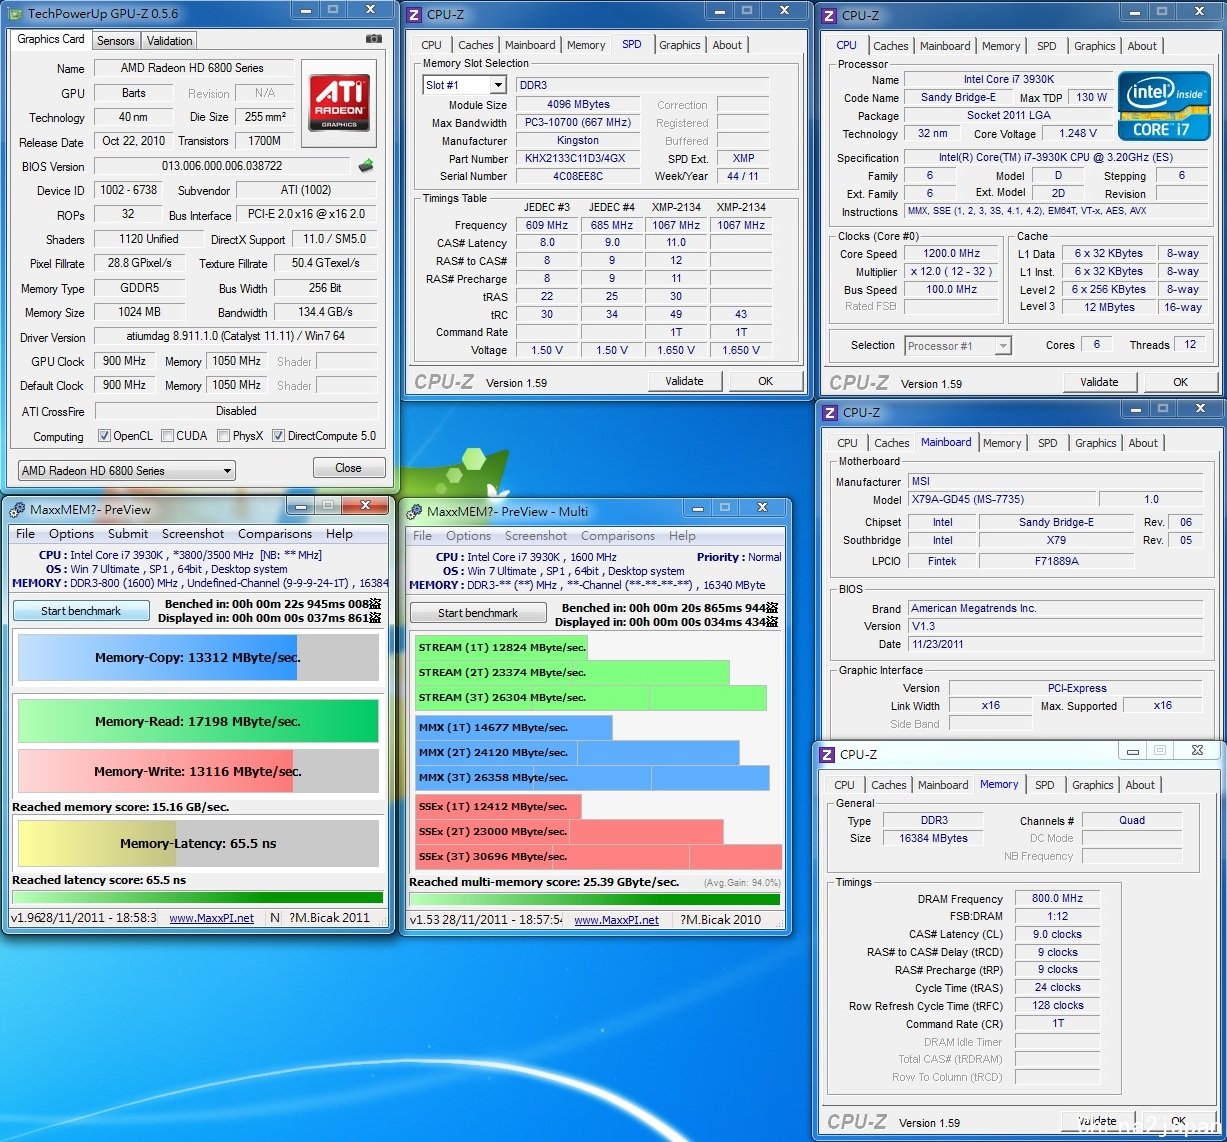
Task: Click the GPU-Z title bar app icon
Action: coord(16,13)
